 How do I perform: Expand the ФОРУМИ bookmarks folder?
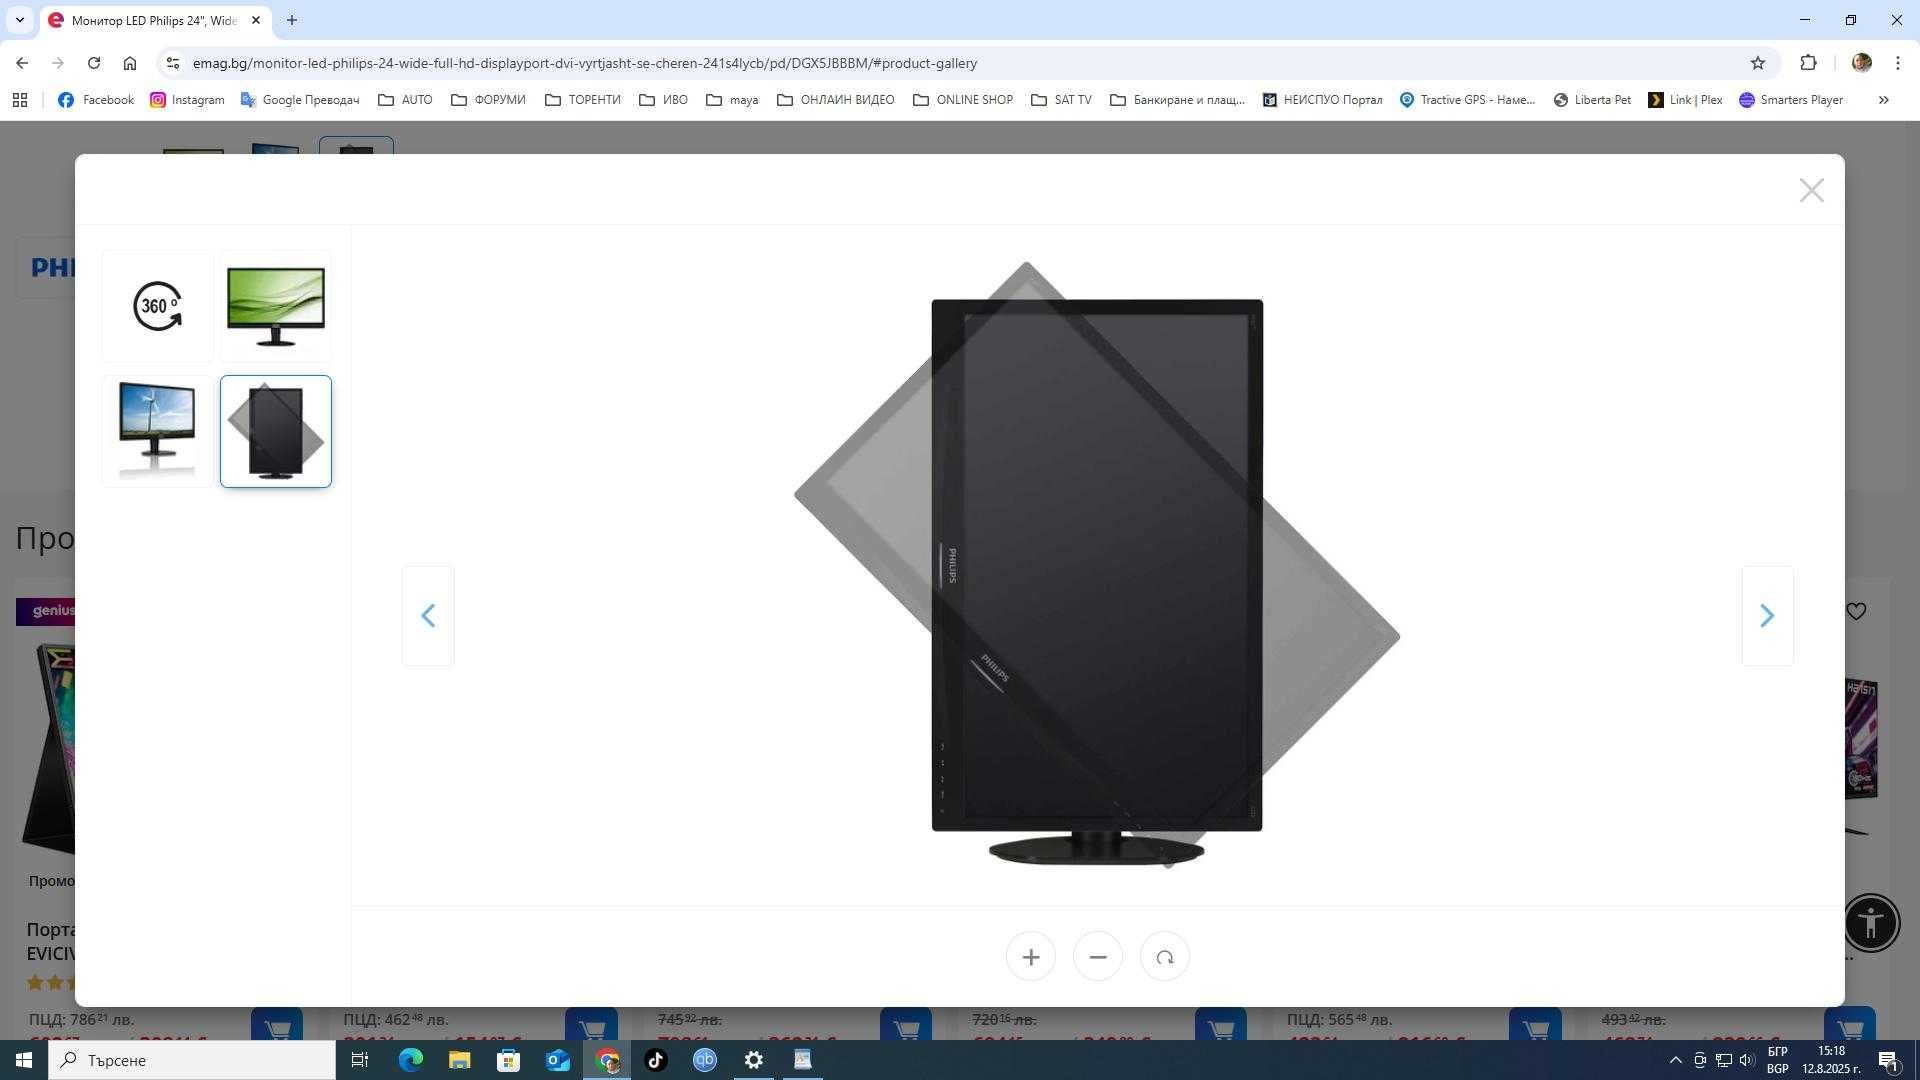tap(489, 100)
